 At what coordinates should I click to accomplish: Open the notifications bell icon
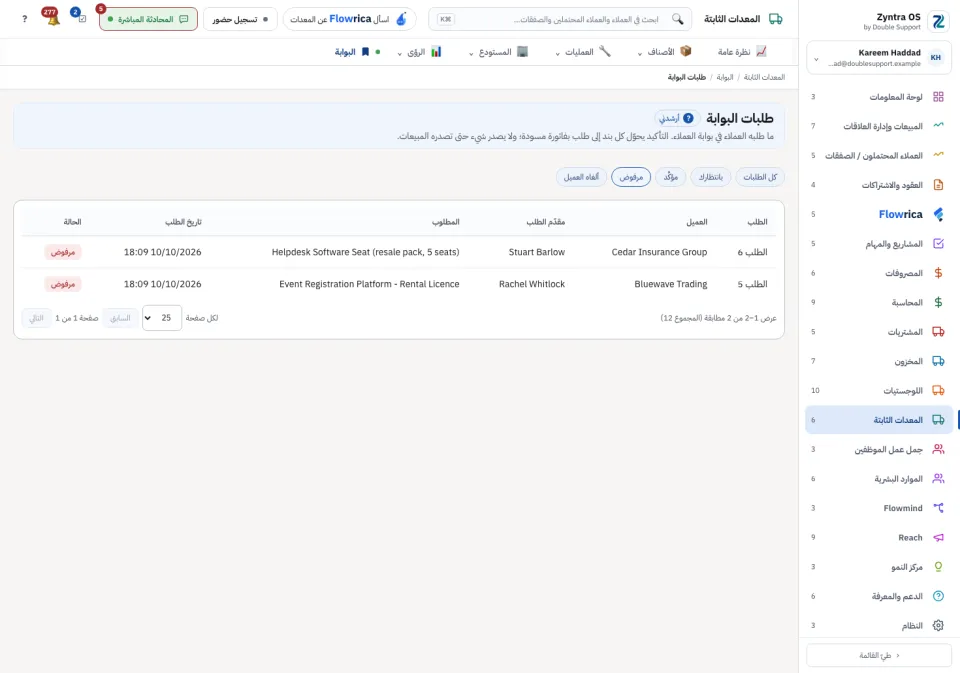click(53, 19)
